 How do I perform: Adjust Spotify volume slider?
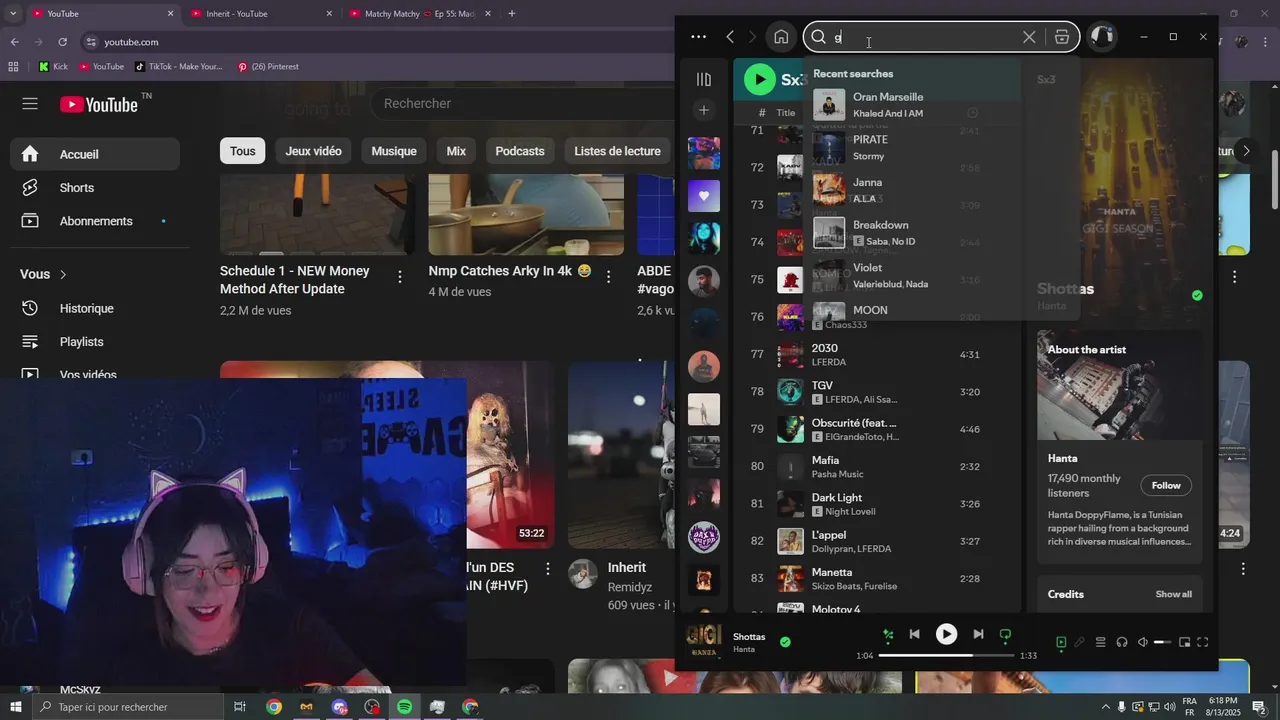click(1162, 642)
